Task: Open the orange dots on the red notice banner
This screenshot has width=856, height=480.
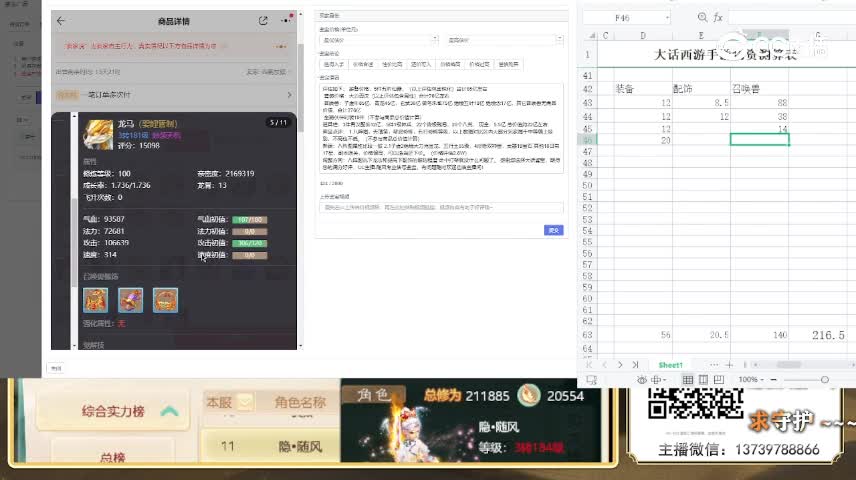Action: pos(281,47)
